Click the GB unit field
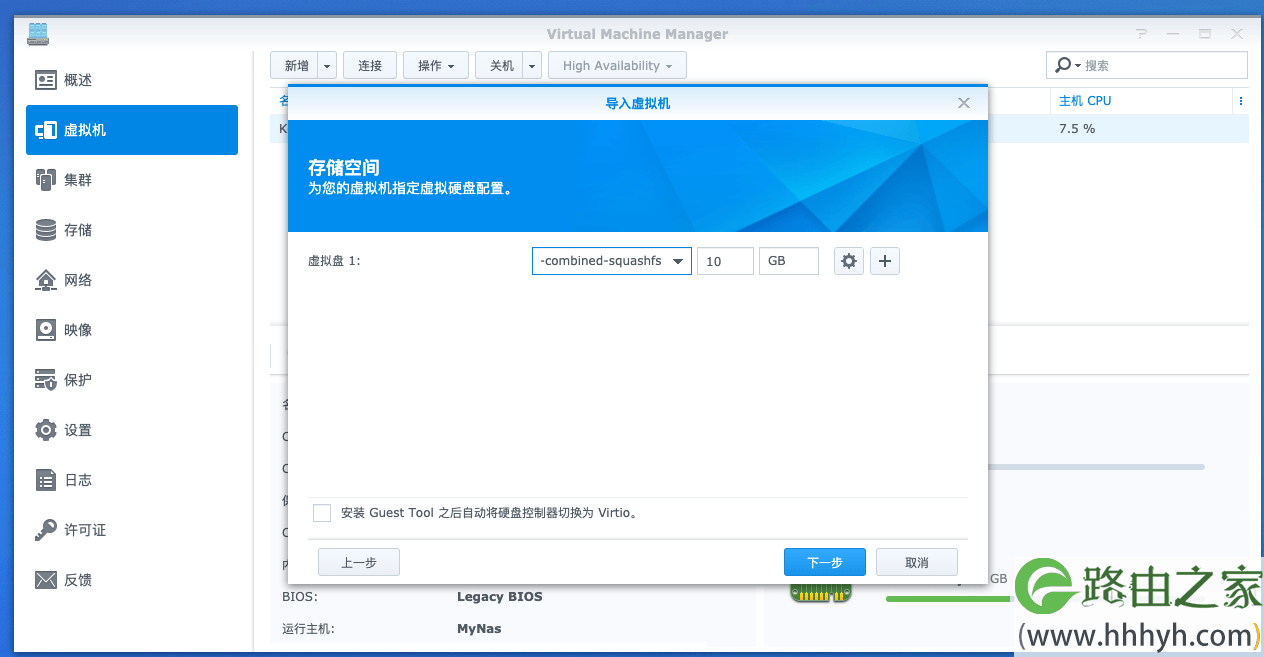The height and width of the screenshot is (657, 1264). (x=789, y=261)
